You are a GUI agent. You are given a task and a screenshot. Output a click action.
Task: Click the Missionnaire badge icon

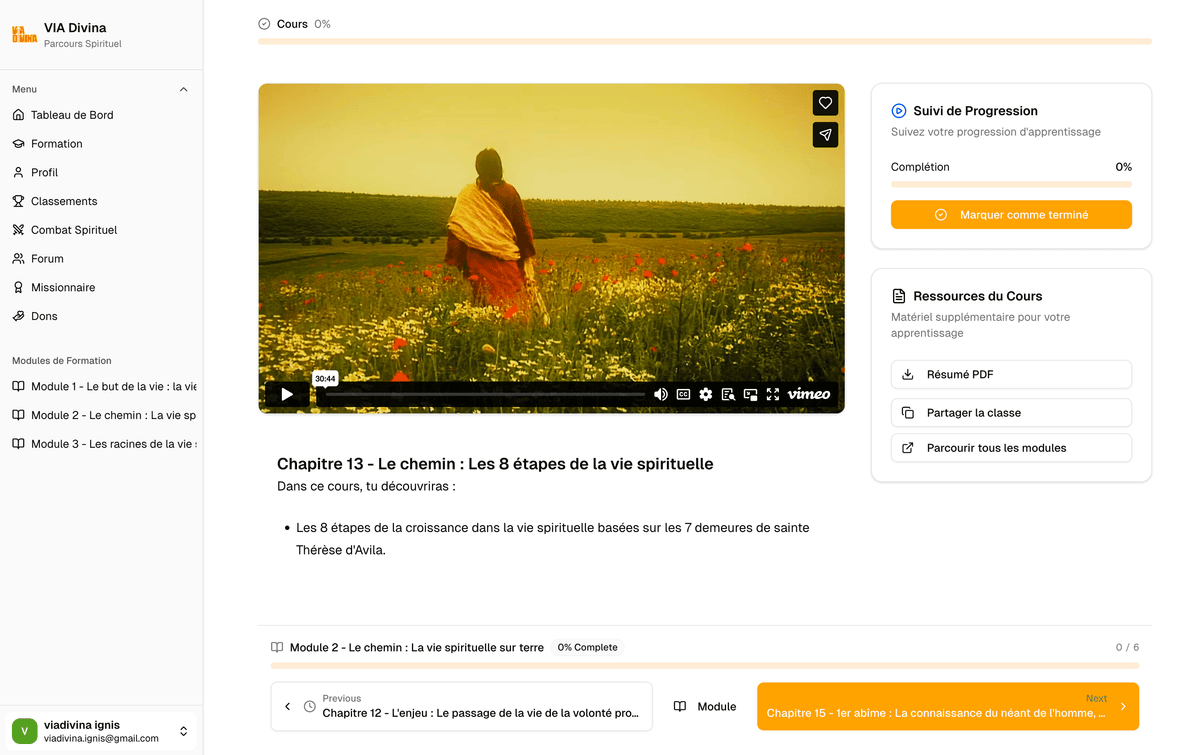point(18,287)
